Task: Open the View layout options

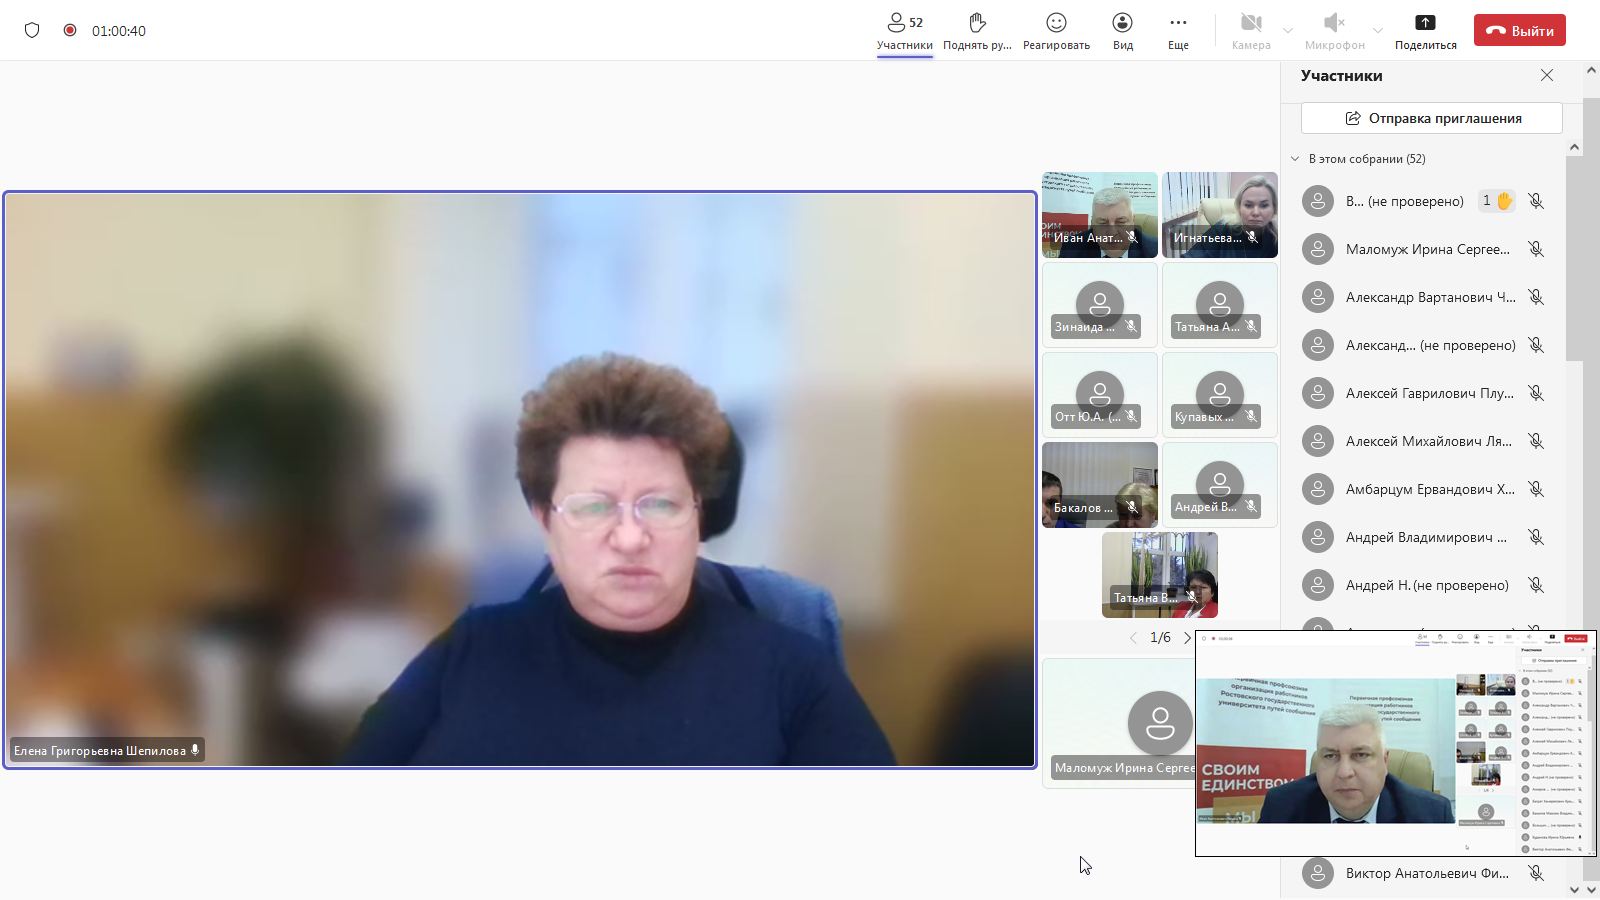Action: (x=1122, y=31)
